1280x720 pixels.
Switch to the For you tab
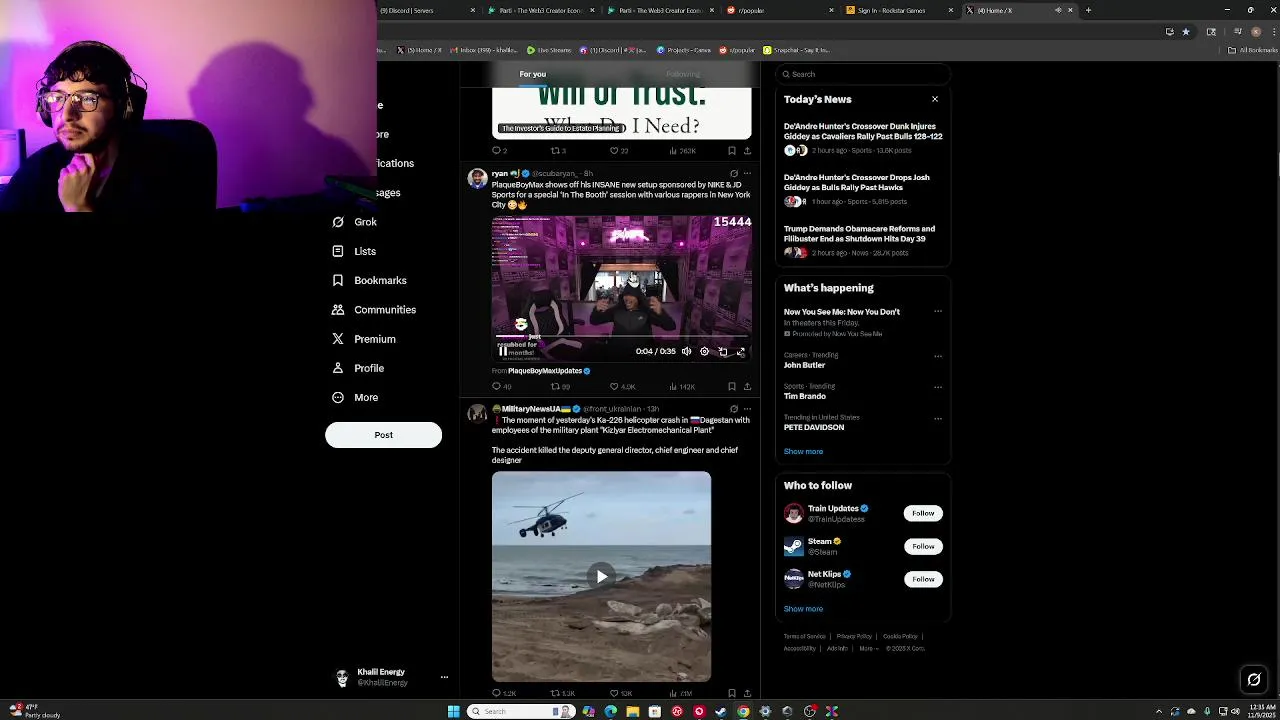[533, 74]
